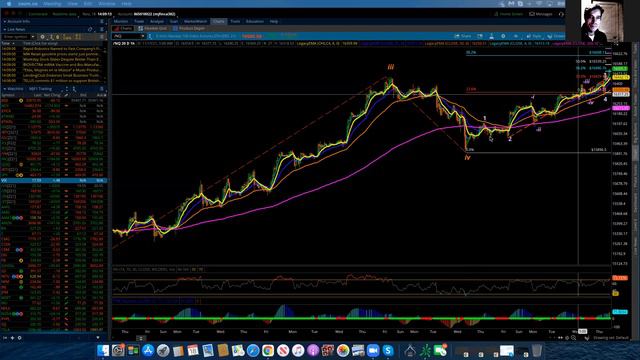Switch to the Flexible Grid sub-tab

tap(153, 29)
